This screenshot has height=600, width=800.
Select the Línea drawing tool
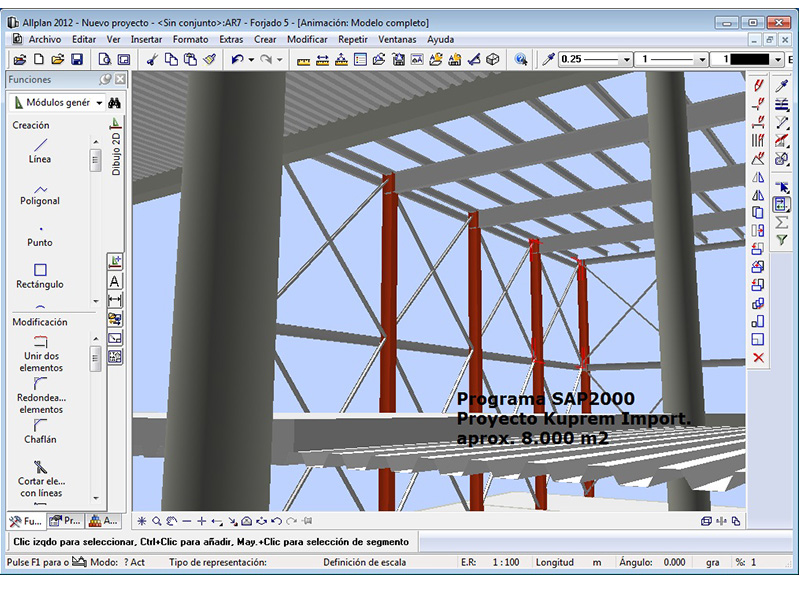pyautogui.click(x=40, y=150)
